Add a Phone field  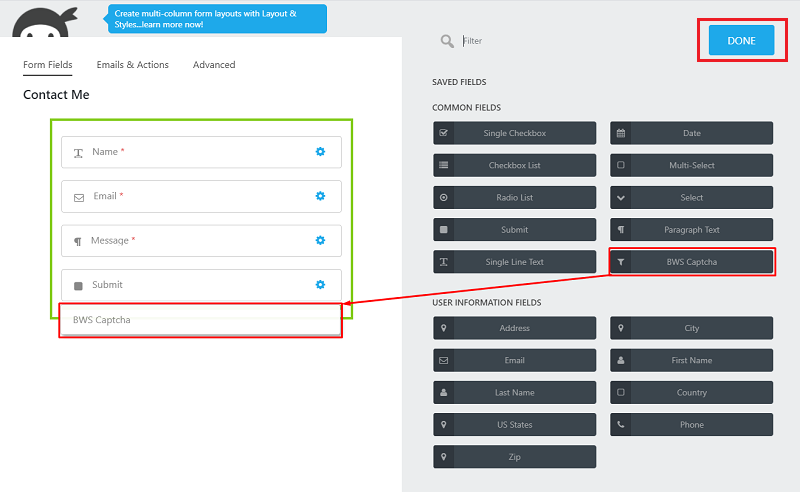point(691,425)
